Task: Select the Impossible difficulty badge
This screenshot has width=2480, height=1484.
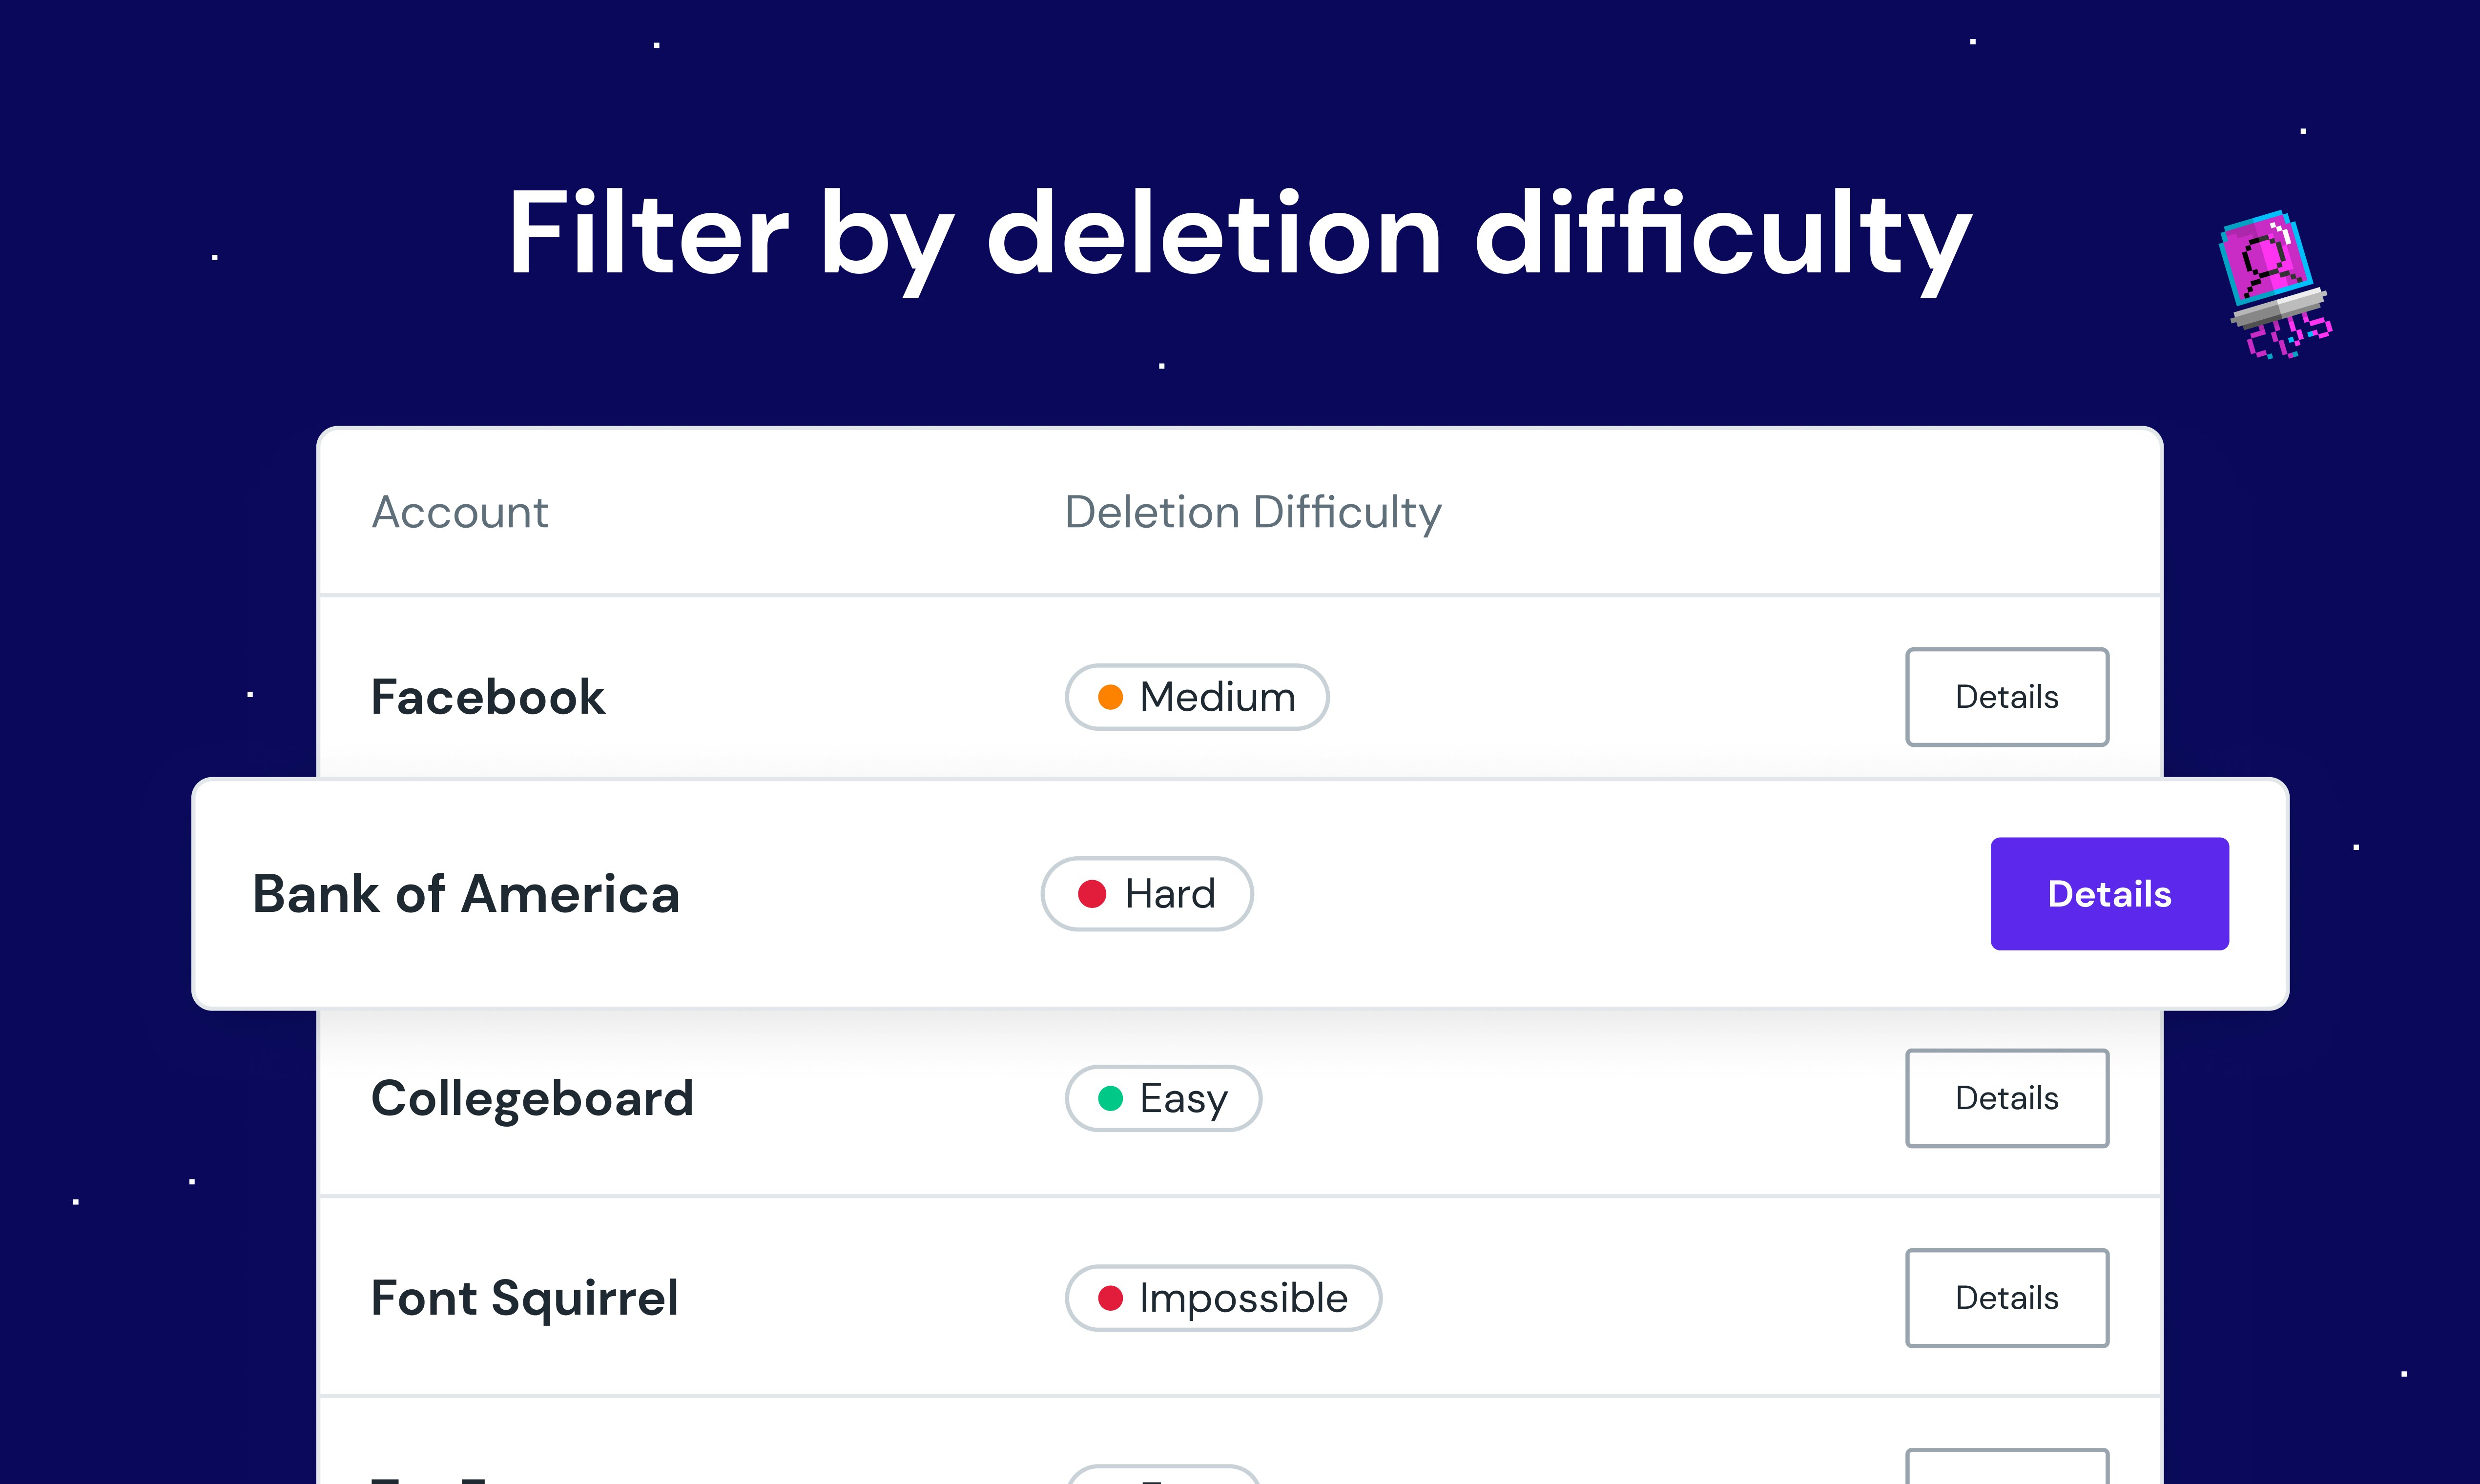Action: [x=1223, y=1298]
